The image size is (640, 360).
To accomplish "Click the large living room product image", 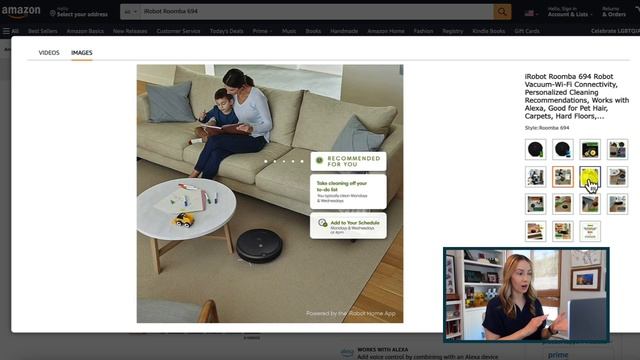I will (x=270, y=193).
